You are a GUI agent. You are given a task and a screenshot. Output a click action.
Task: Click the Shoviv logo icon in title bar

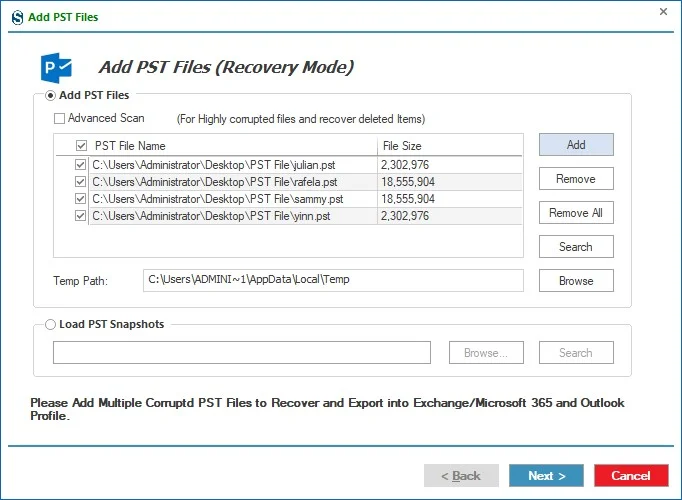[17, 17]
